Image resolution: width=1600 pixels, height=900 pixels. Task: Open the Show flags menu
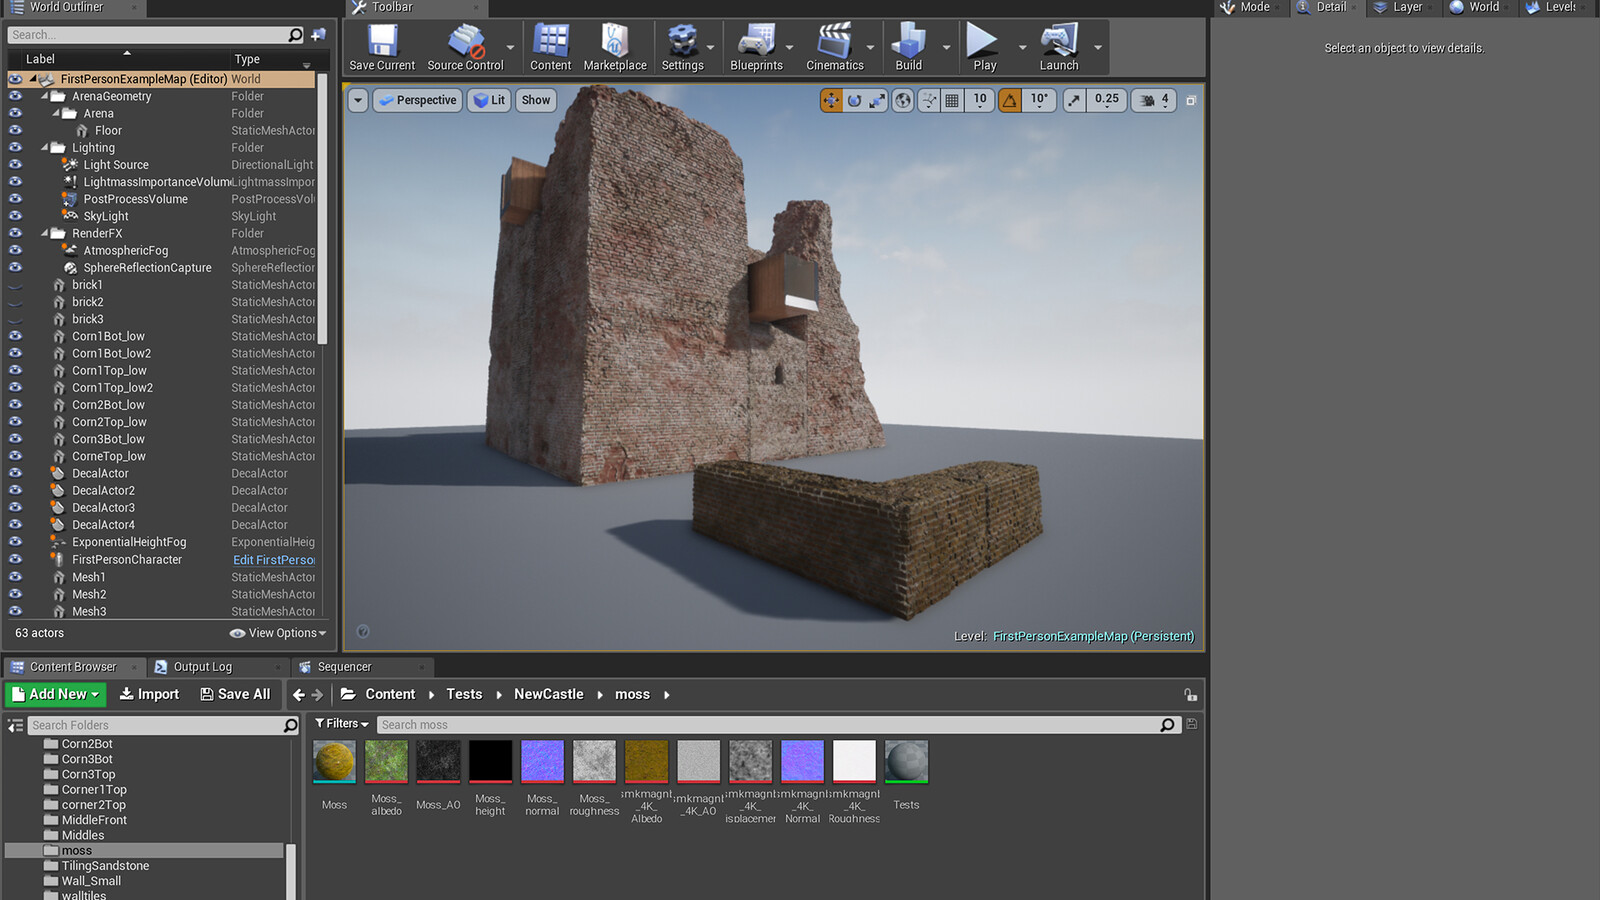click(x=536, y=100)
